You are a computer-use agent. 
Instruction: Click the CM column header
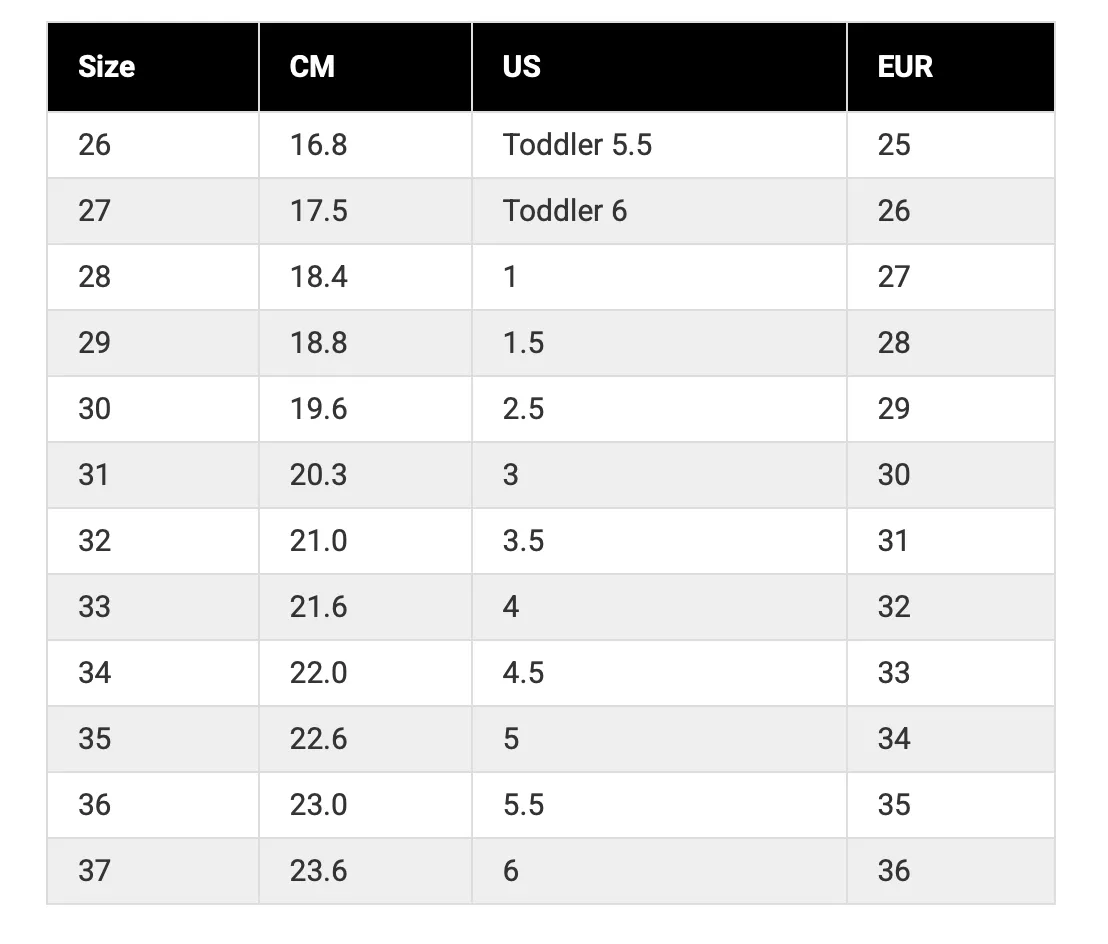point(365,67)
